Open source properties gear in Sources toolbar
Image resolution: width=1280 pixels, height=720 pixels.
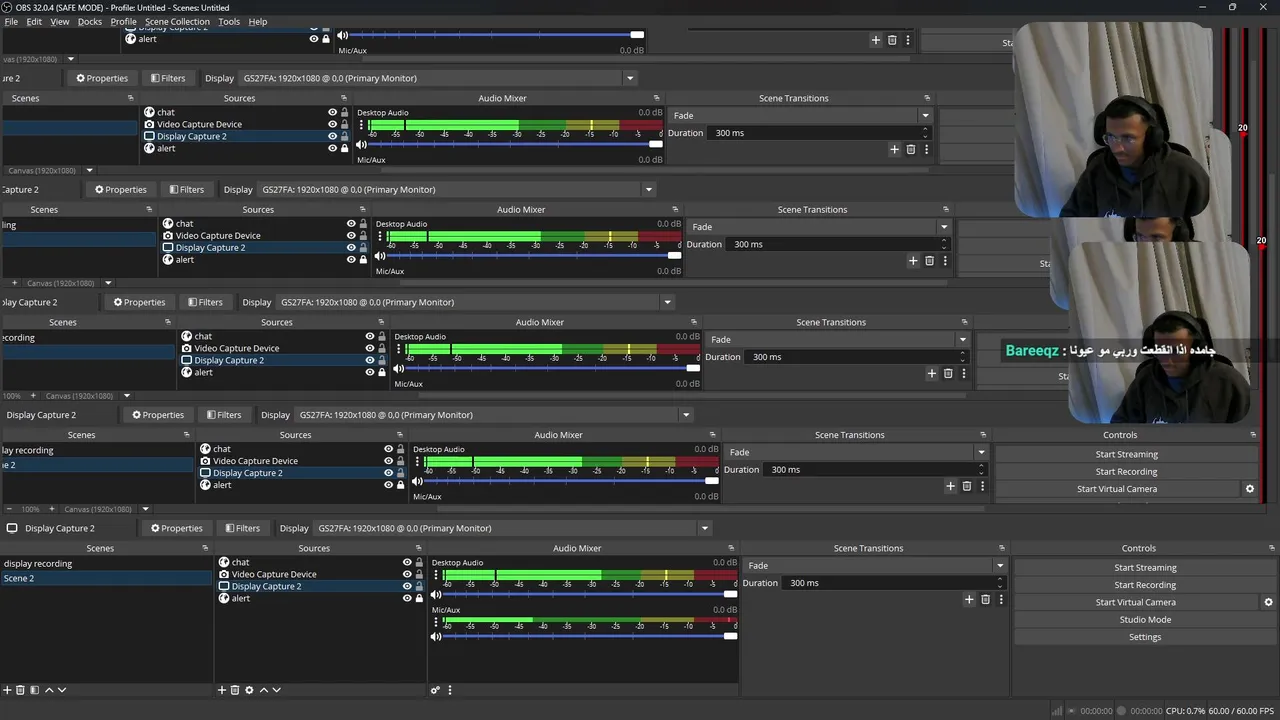249,690
